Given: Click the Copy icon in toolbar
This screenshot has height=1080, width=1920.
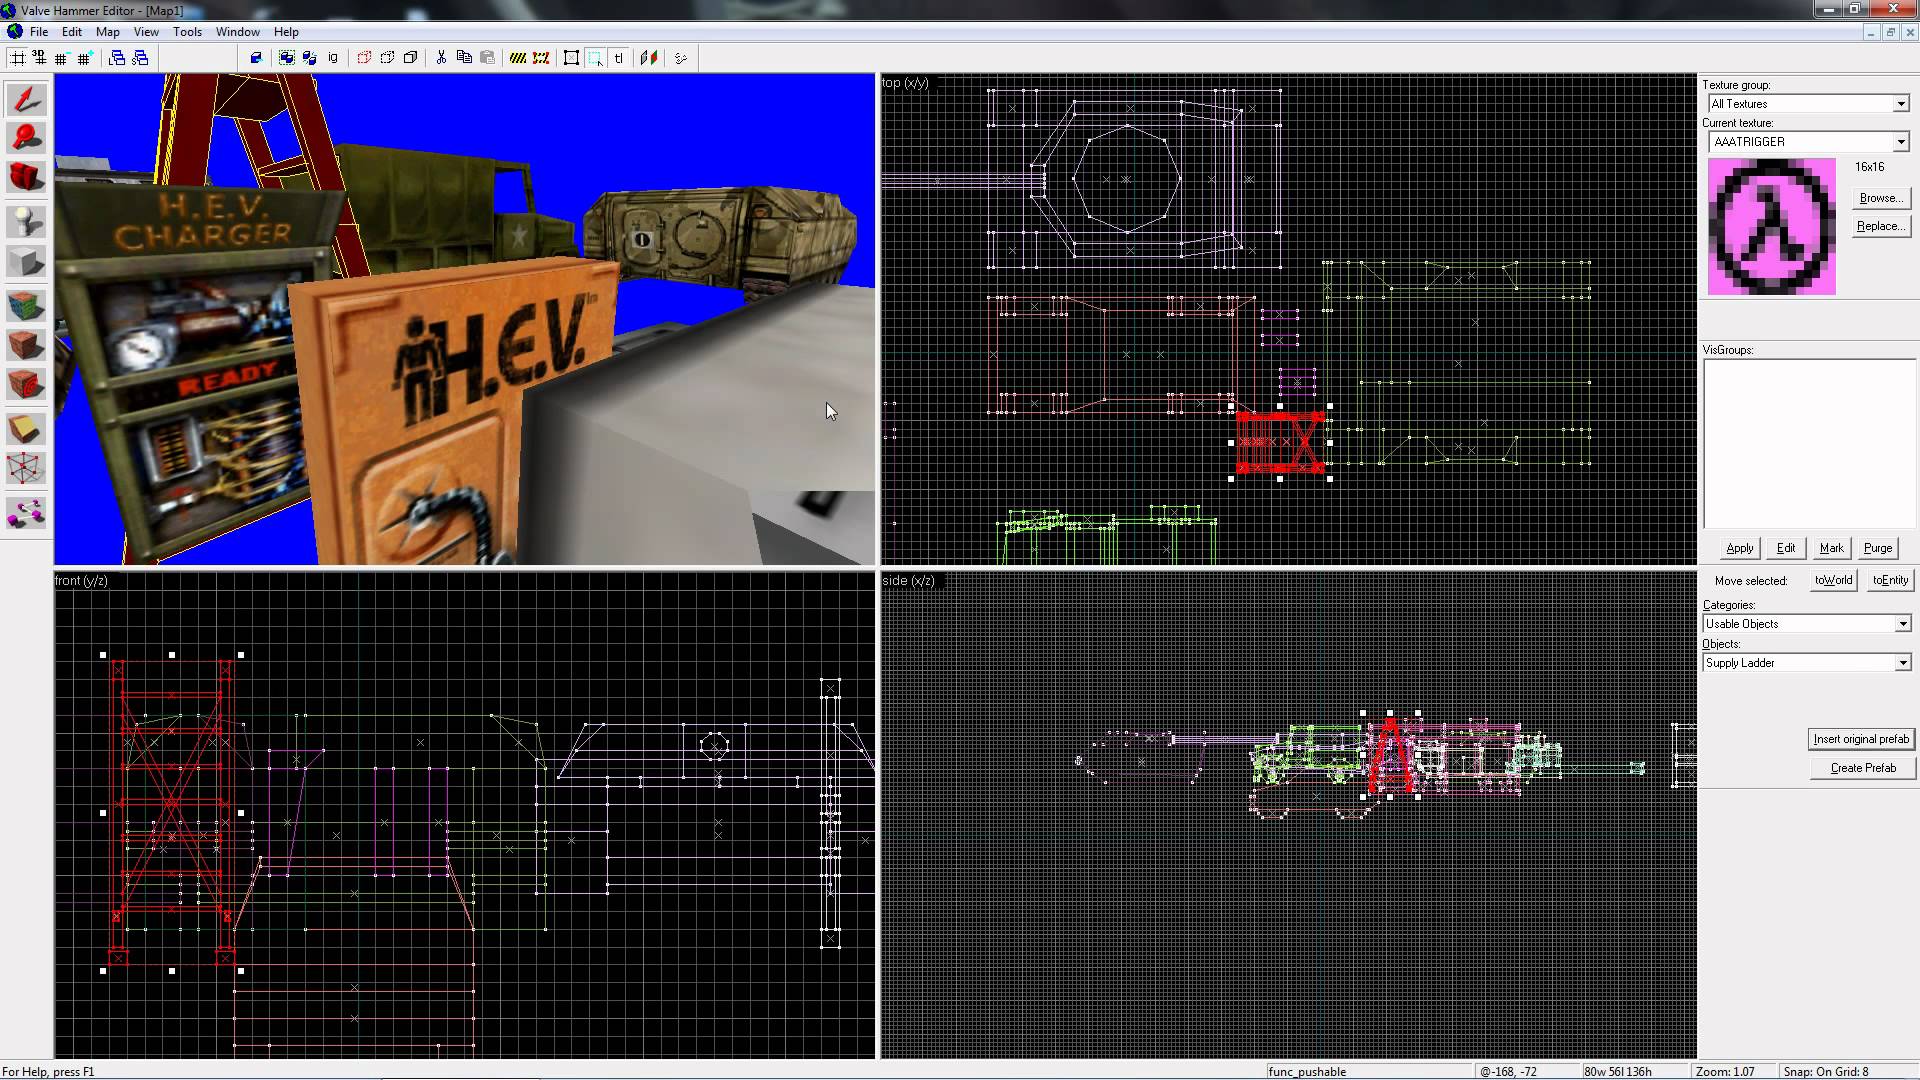Looking at the screenshot, I should (464, 58).
